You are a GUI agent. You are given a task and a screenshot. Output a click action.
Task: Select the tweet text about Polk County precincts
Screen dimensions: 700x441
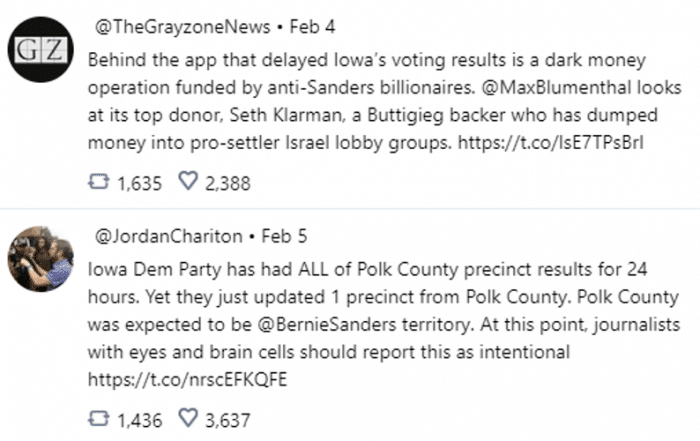pos(384,325)
